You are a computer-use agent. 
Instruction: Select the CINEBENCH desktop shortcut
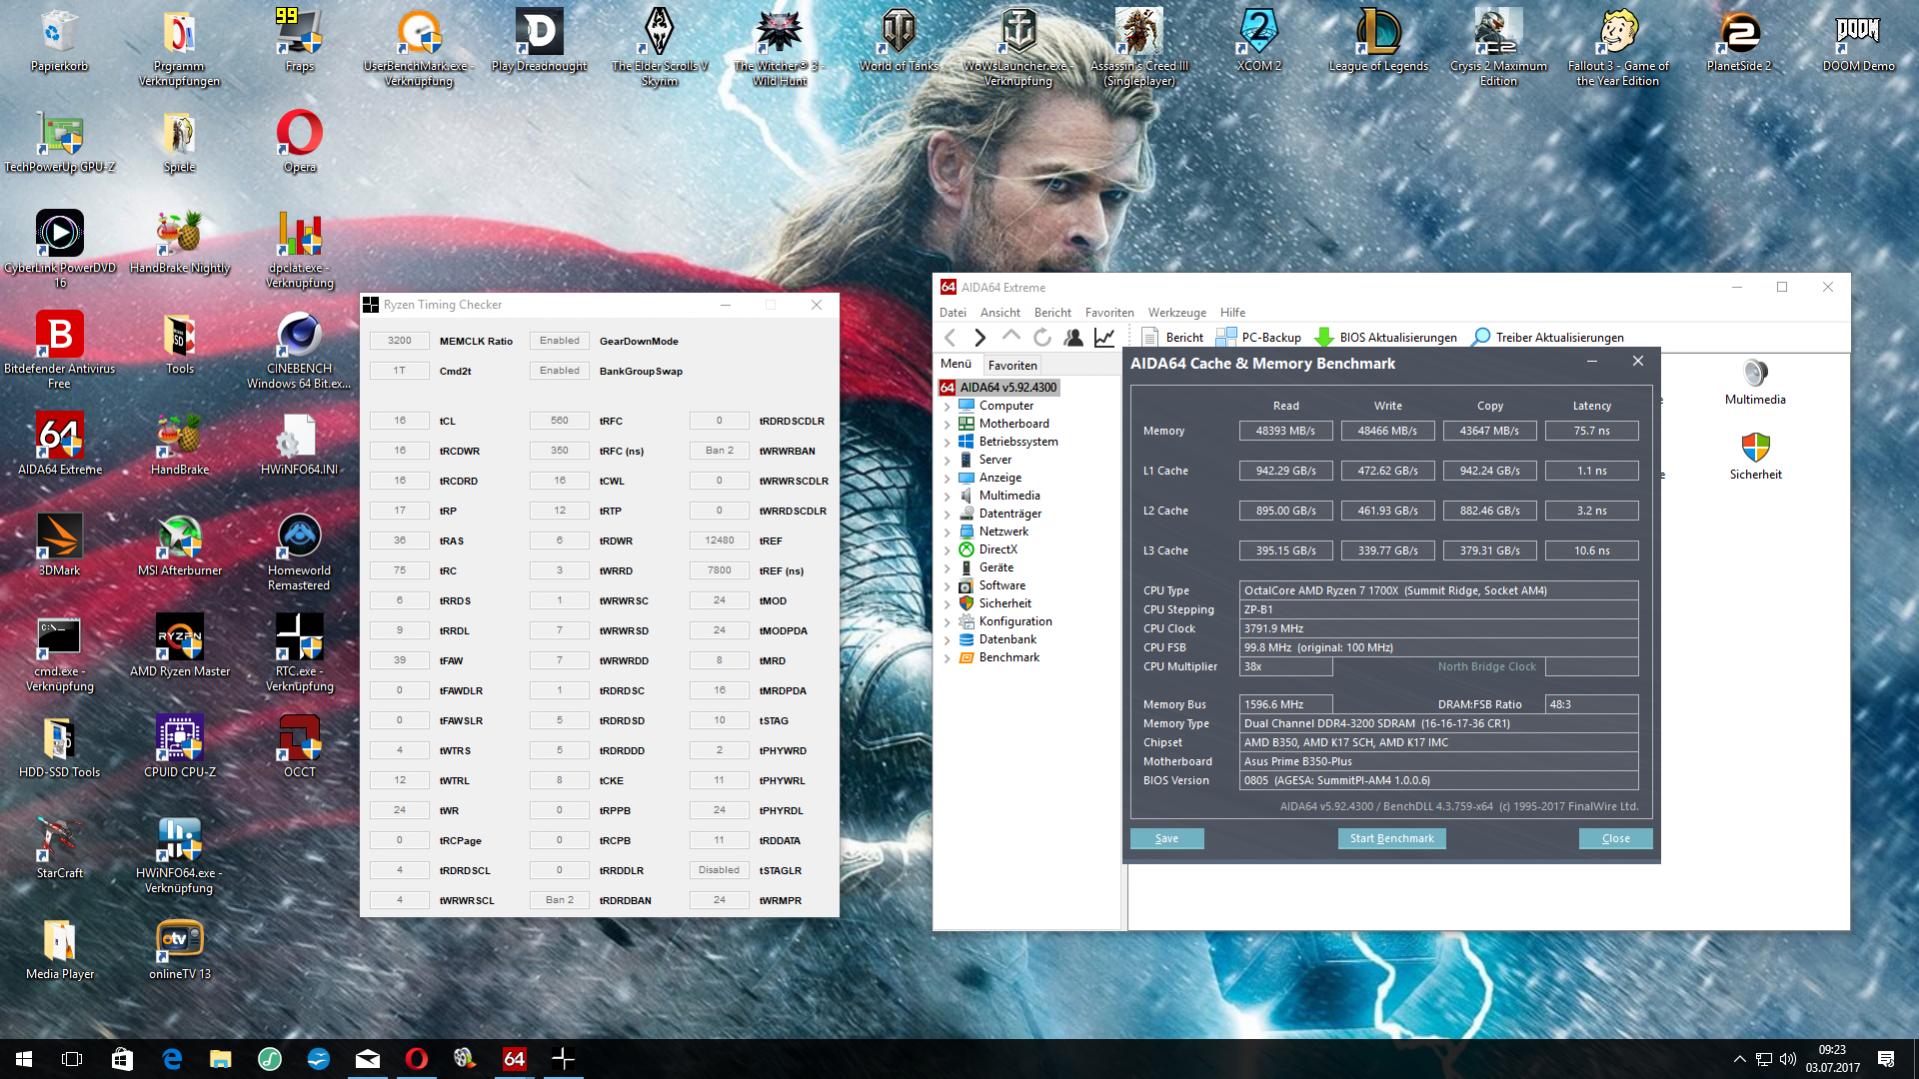point(299,352)
